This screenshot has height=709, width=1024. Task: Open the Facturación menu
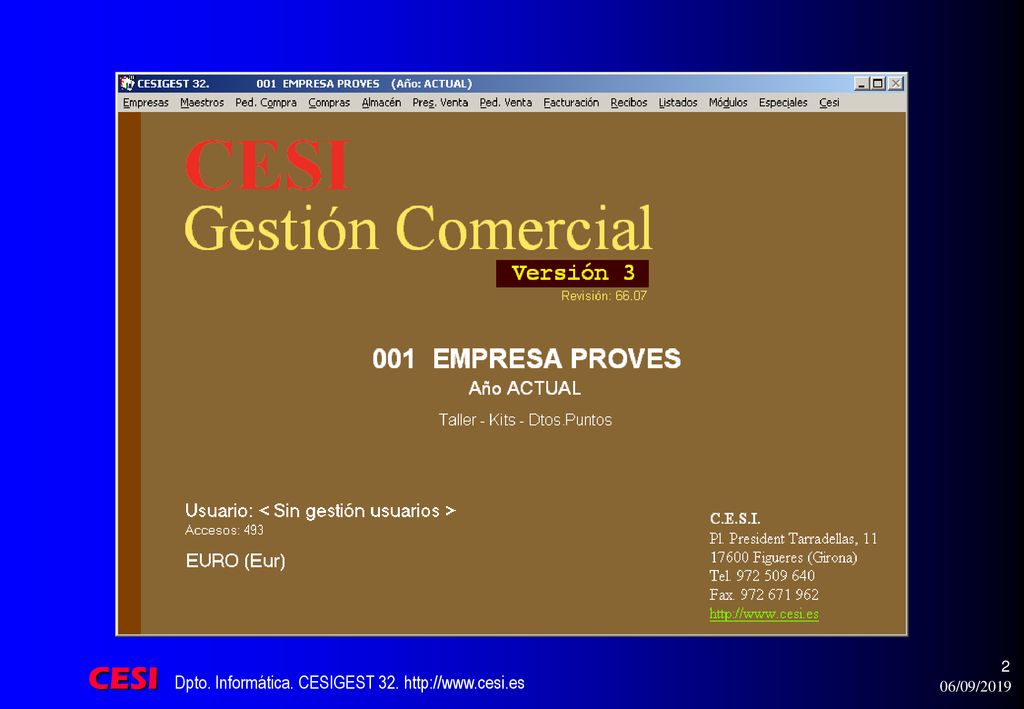point(571,102)
